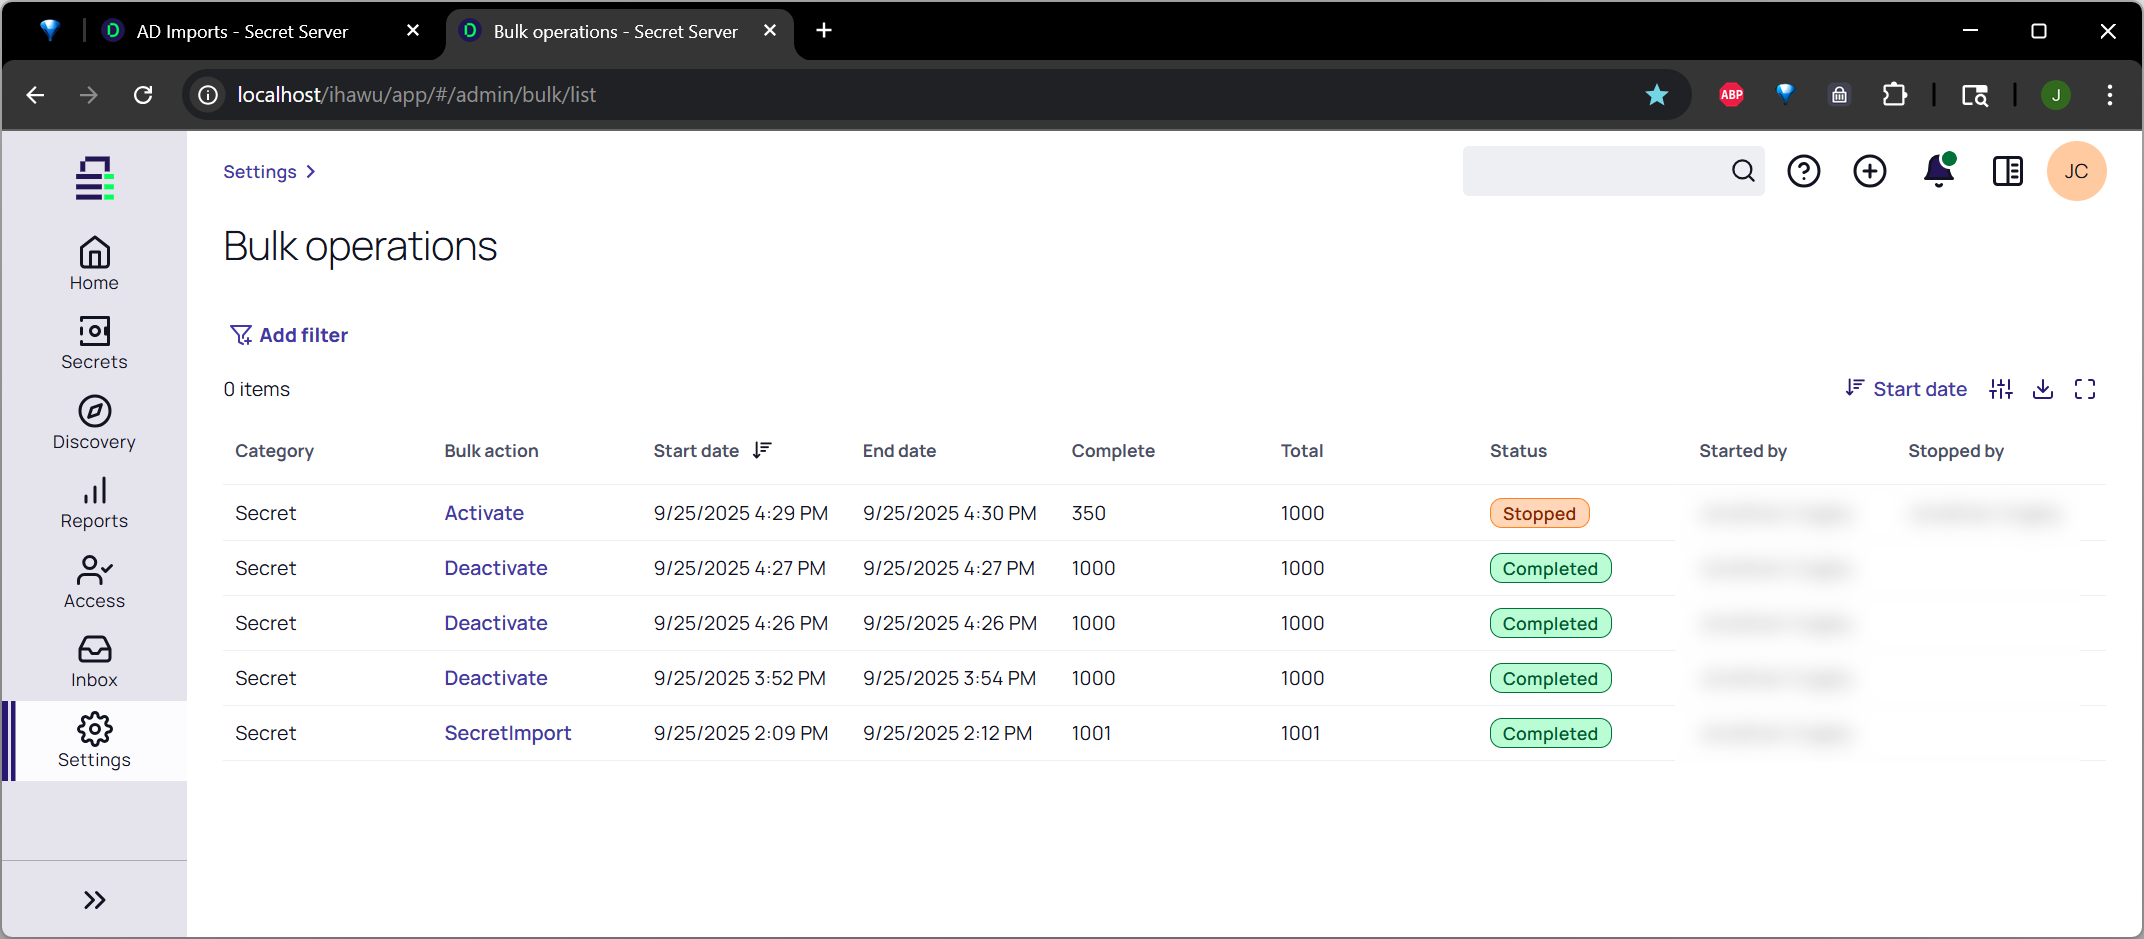Open the Start date sort dropdown
The image size is (2144, 939).
tap(1906, 389)
